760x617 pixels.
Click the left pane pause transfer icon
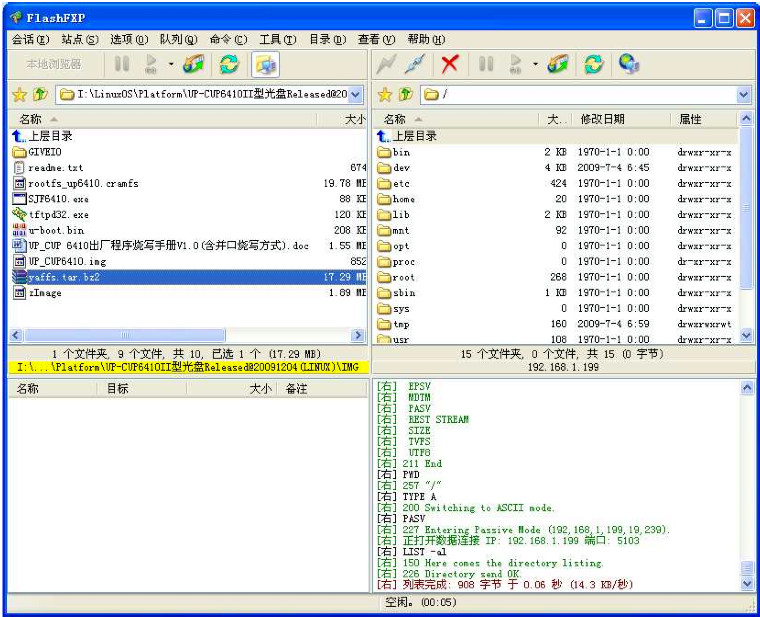(122, 63)
